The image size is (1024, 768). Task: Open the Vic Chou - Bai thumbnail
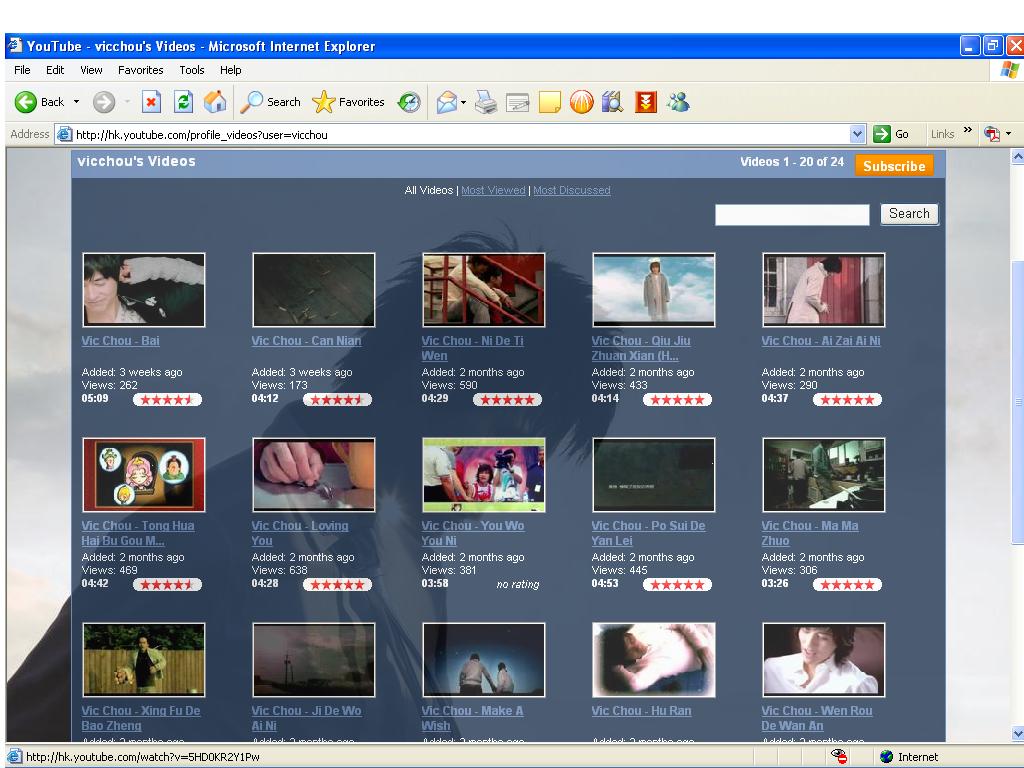tap(144, 290)
